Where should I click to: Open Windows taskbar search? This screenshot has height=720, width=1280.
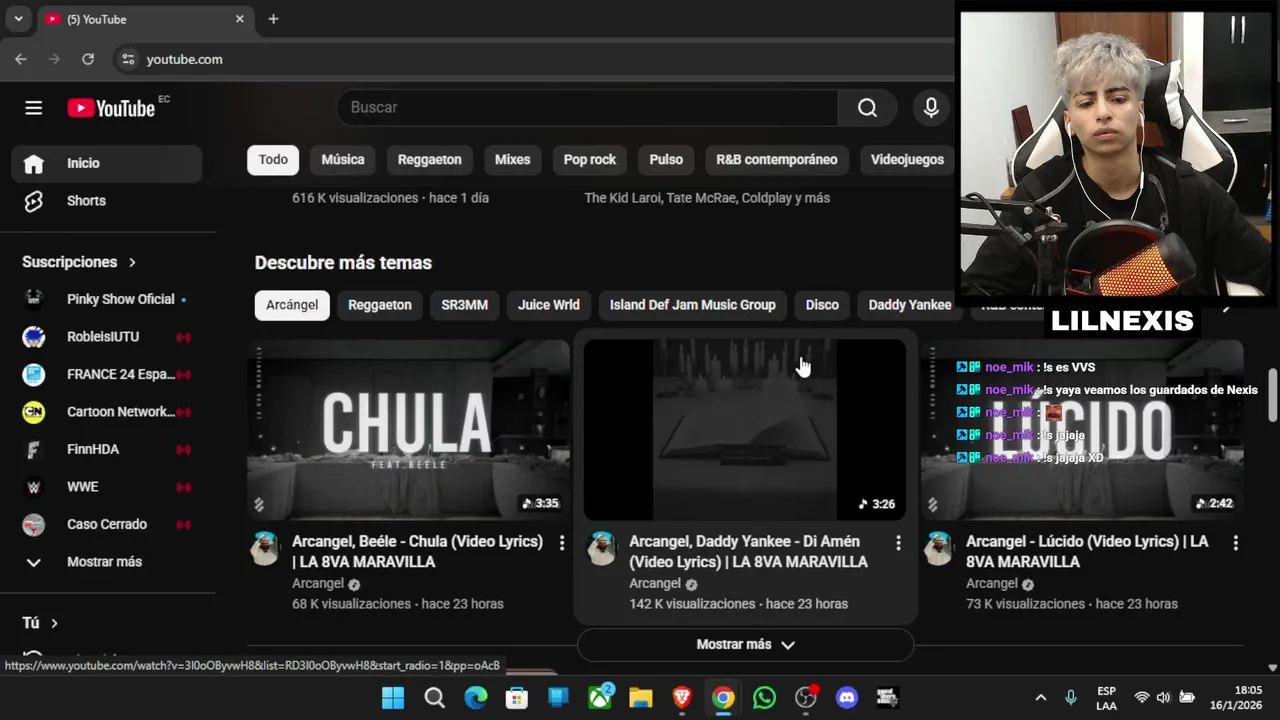pyautogui.click(x=434, y=698)
